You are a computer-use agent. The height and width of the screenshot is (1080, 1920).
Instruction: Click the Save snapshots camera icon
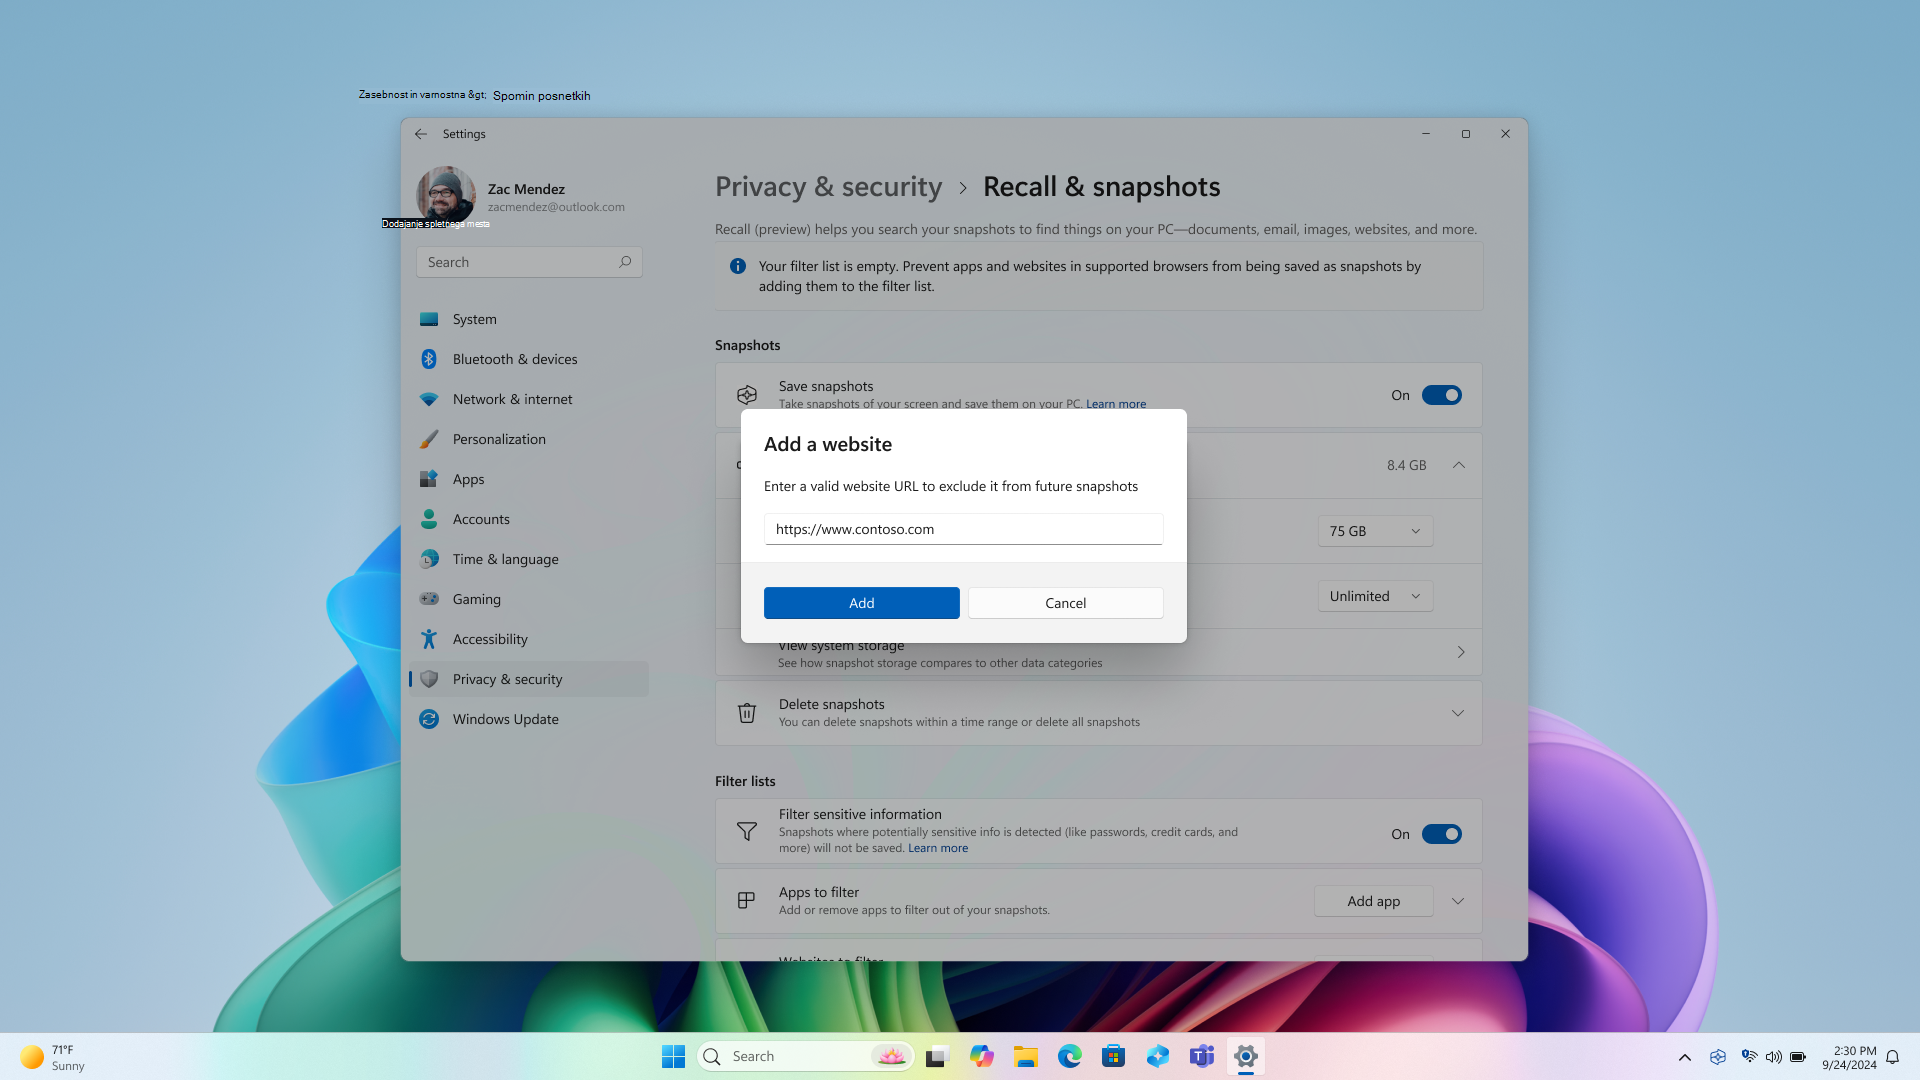coord(746,393)
